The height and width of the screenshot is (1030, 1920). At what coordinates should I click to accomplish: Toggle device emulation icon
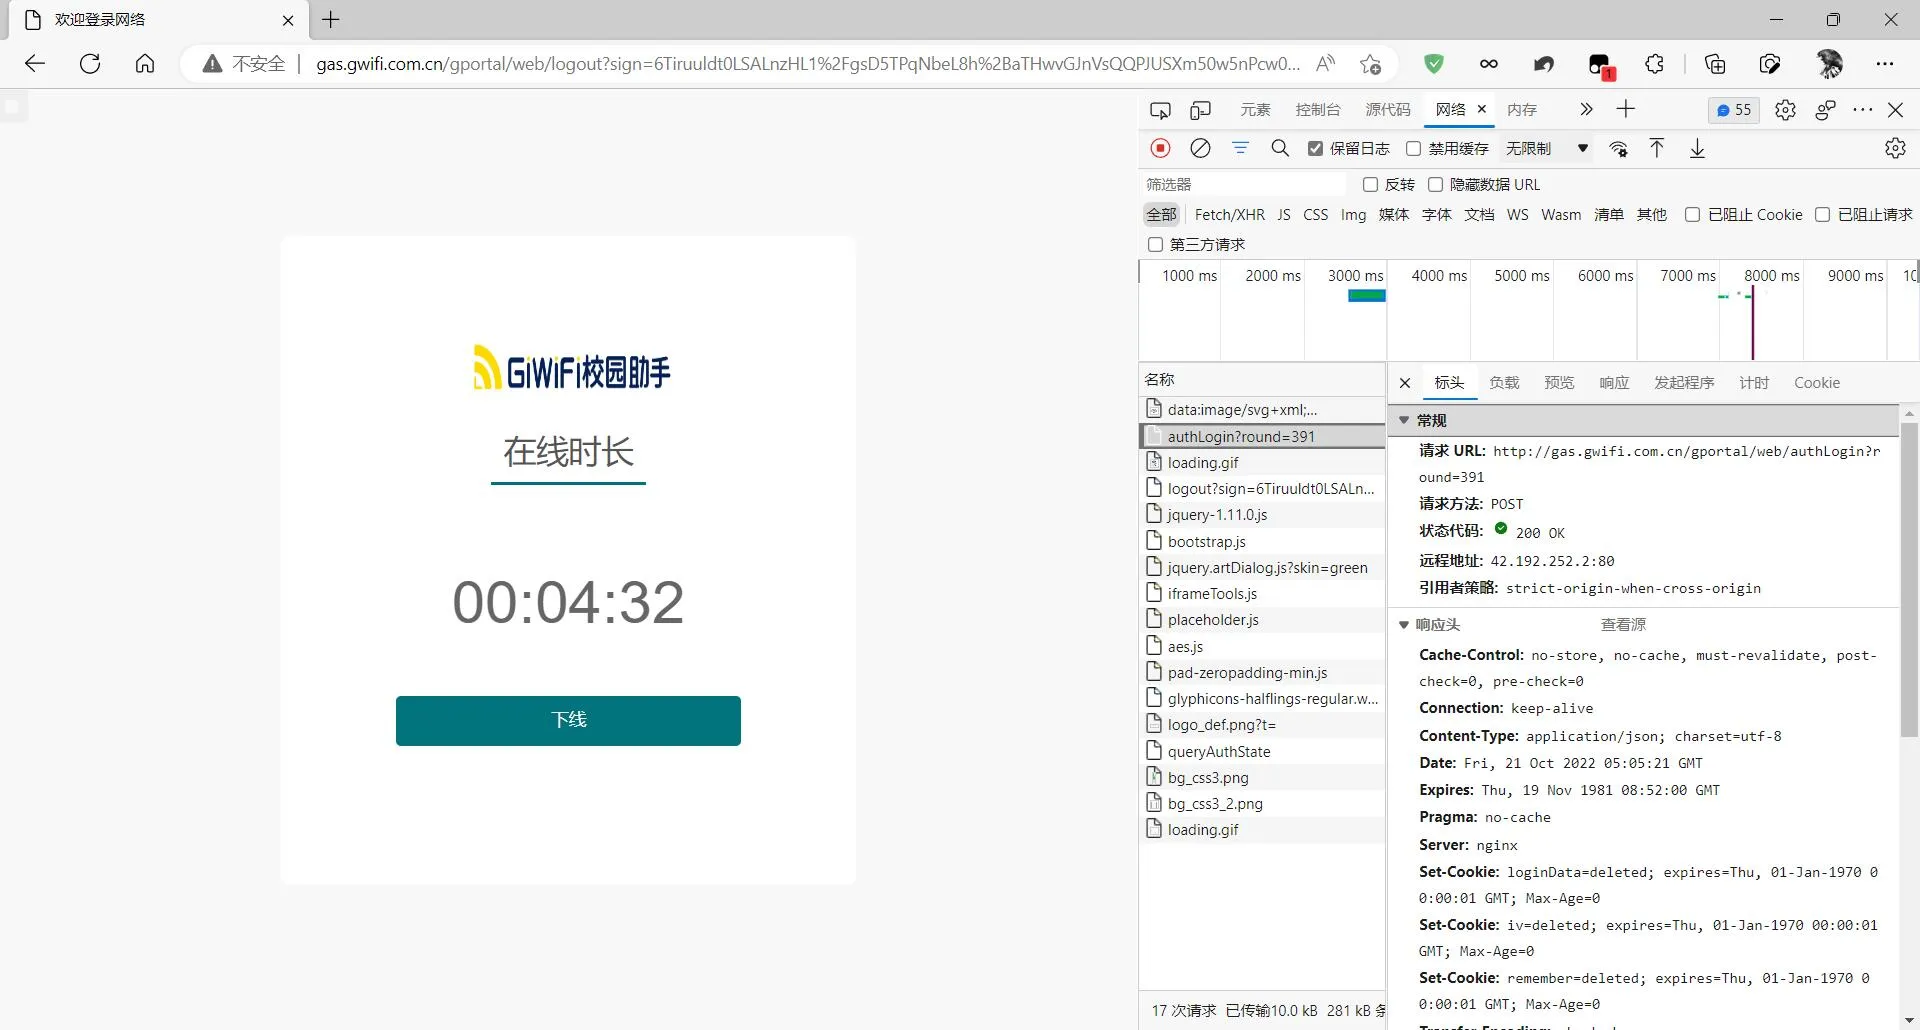tap(1200, 110)
